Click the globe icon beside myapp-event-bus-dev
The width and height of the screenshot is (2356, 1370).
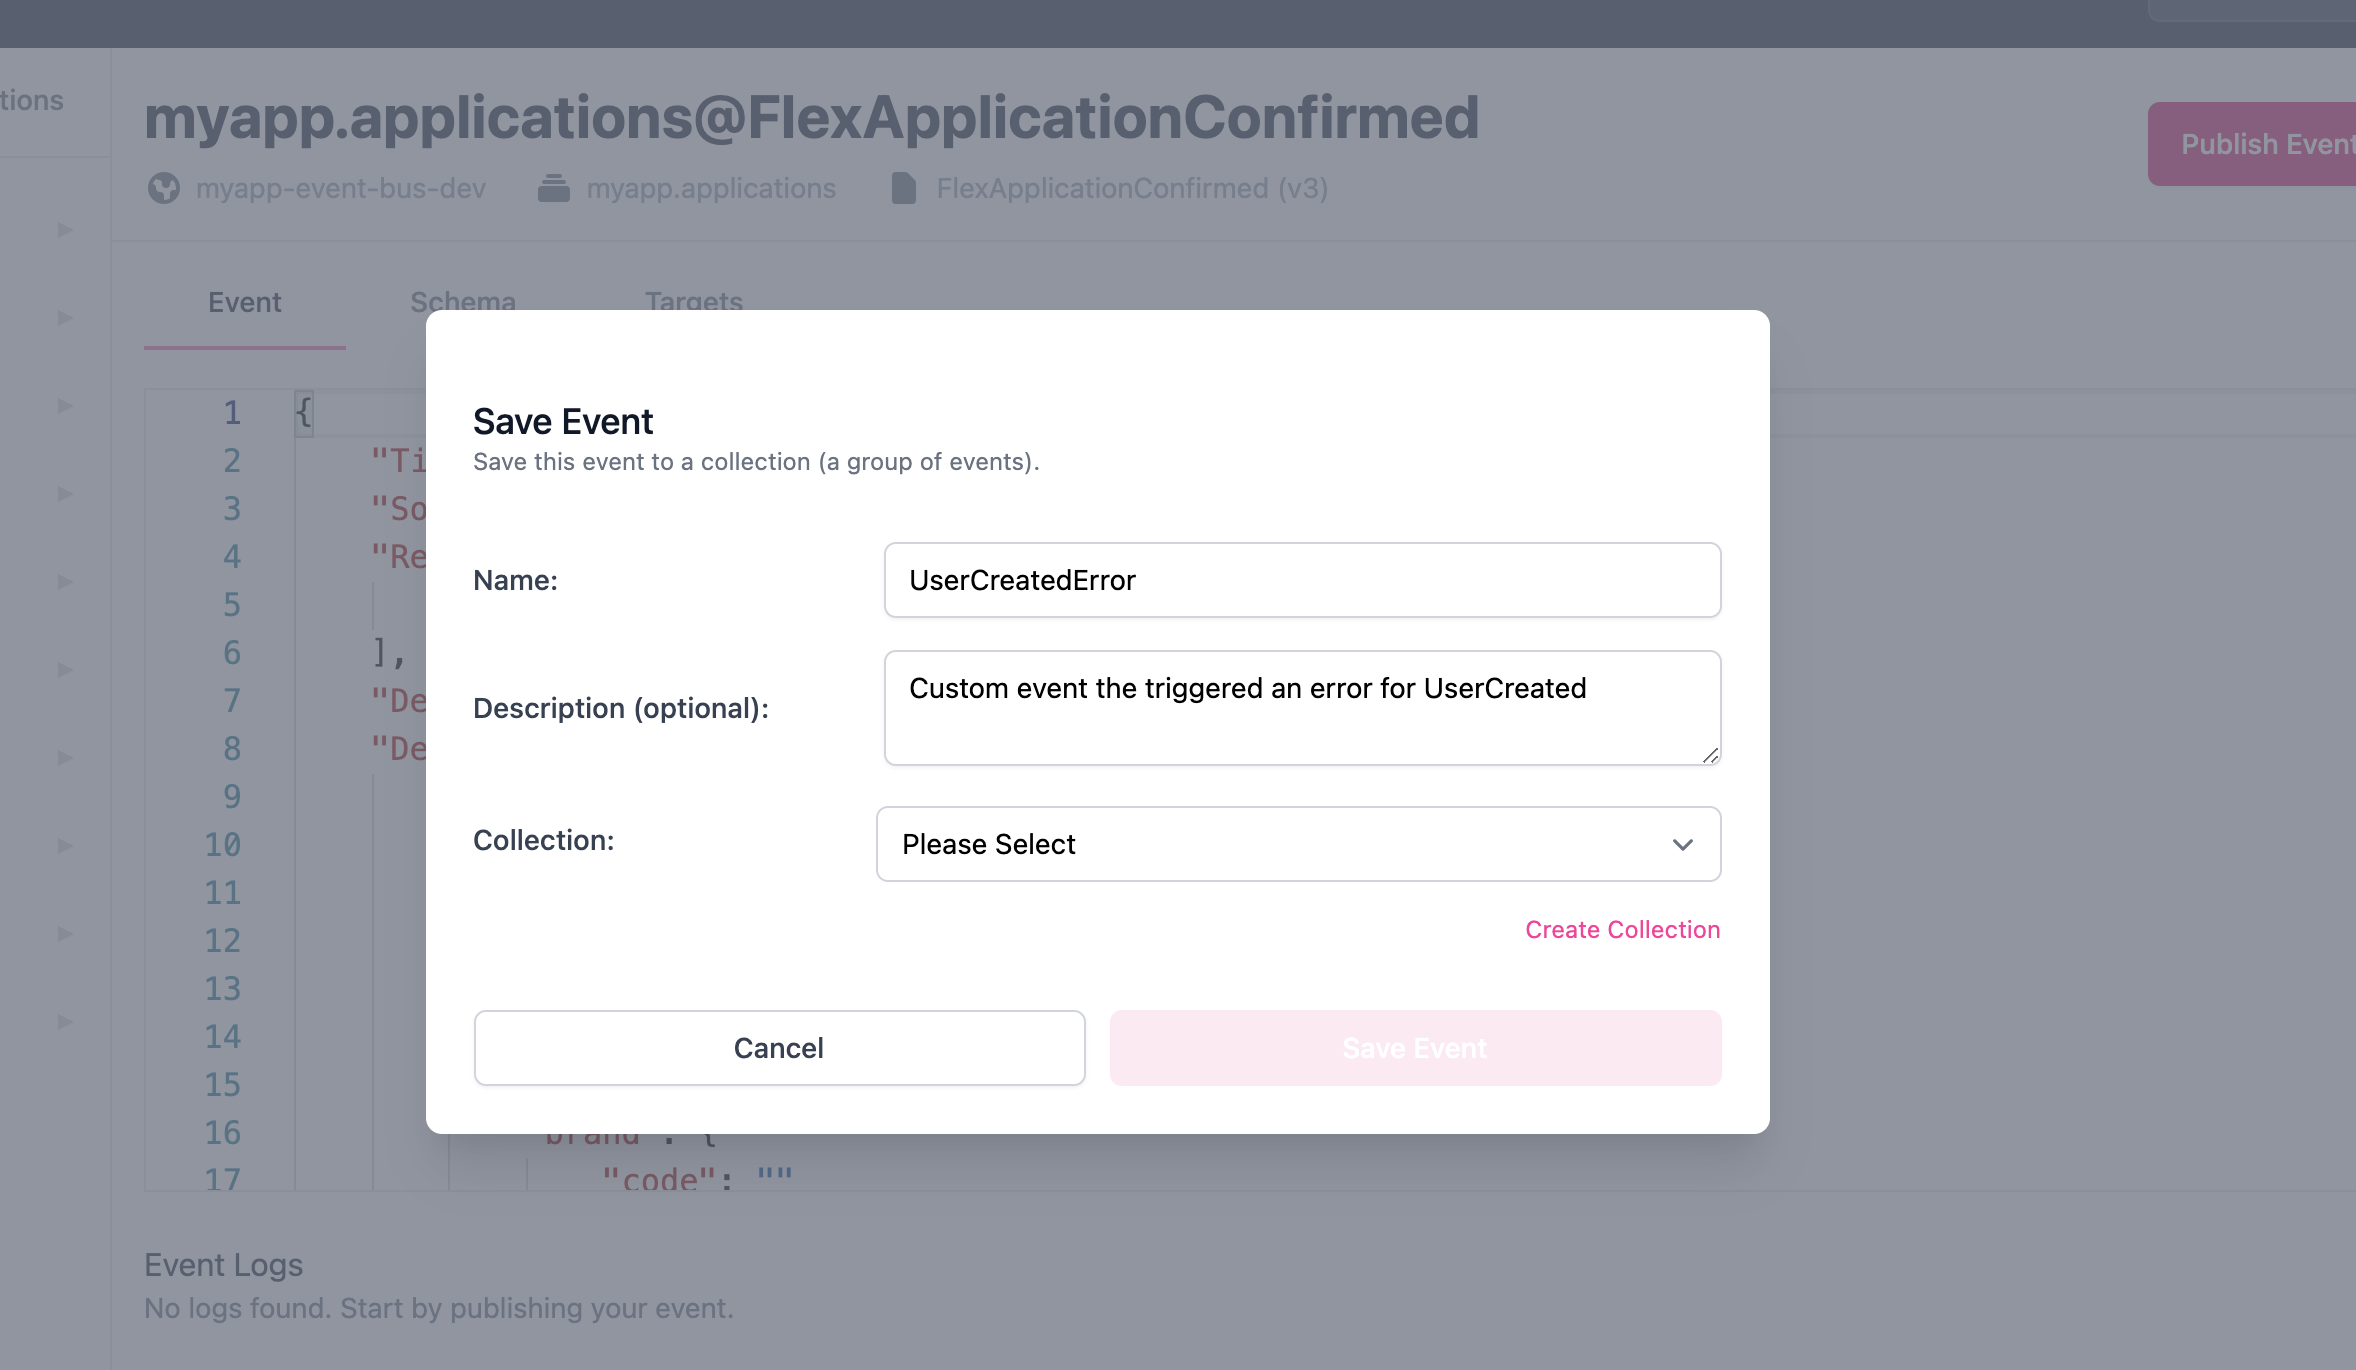(164, 188)
